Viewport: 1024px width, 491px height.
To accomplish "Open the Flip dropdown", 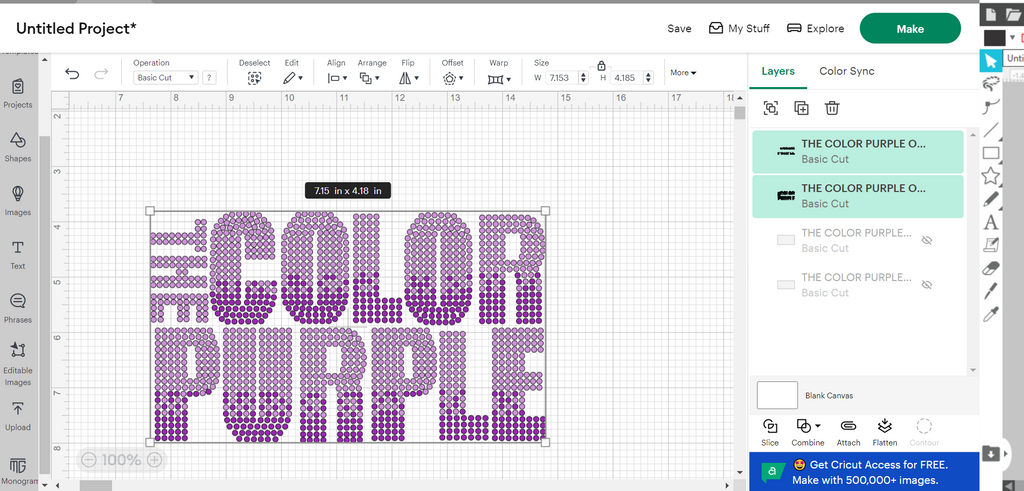I will pos(409,78).
